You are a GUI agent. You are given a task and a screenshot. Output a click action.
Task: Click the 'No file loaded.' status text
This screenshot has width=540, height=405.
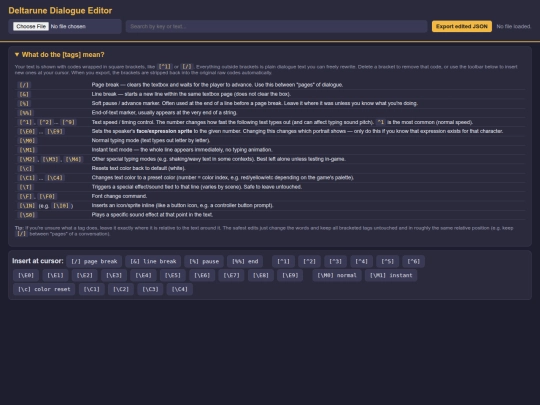pos(513,27)
